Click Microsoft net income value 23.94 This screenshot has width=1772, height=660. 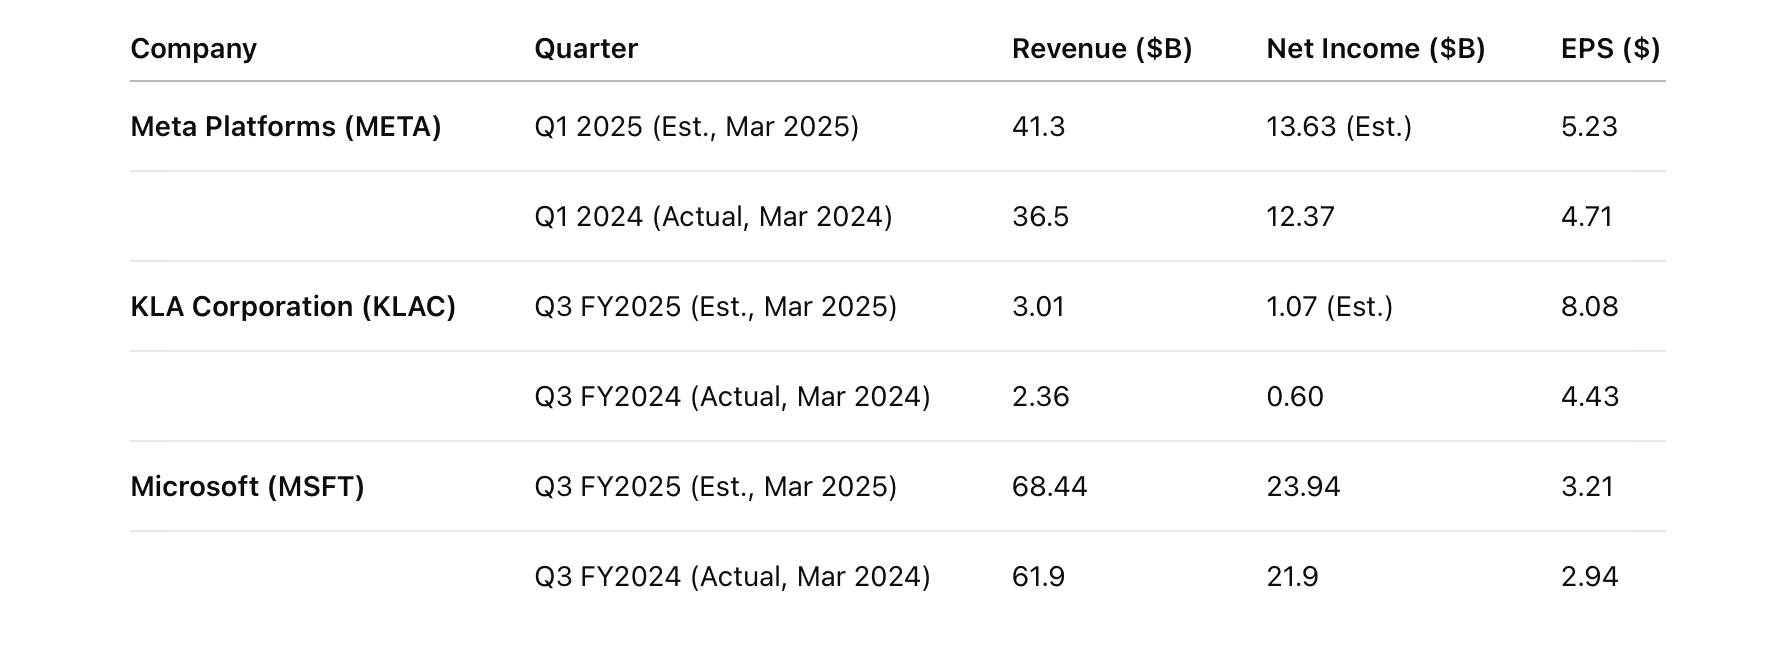tap(1303, 487)
